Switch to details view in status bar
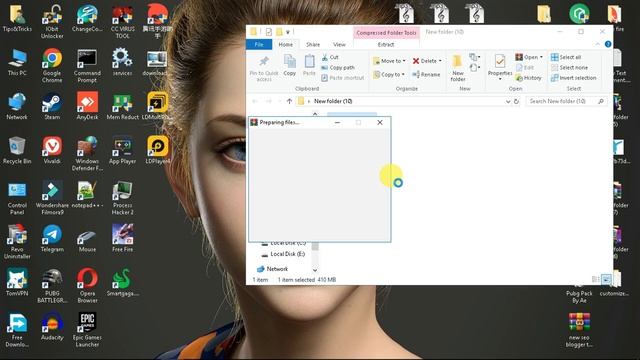 [x=596, y=280]
